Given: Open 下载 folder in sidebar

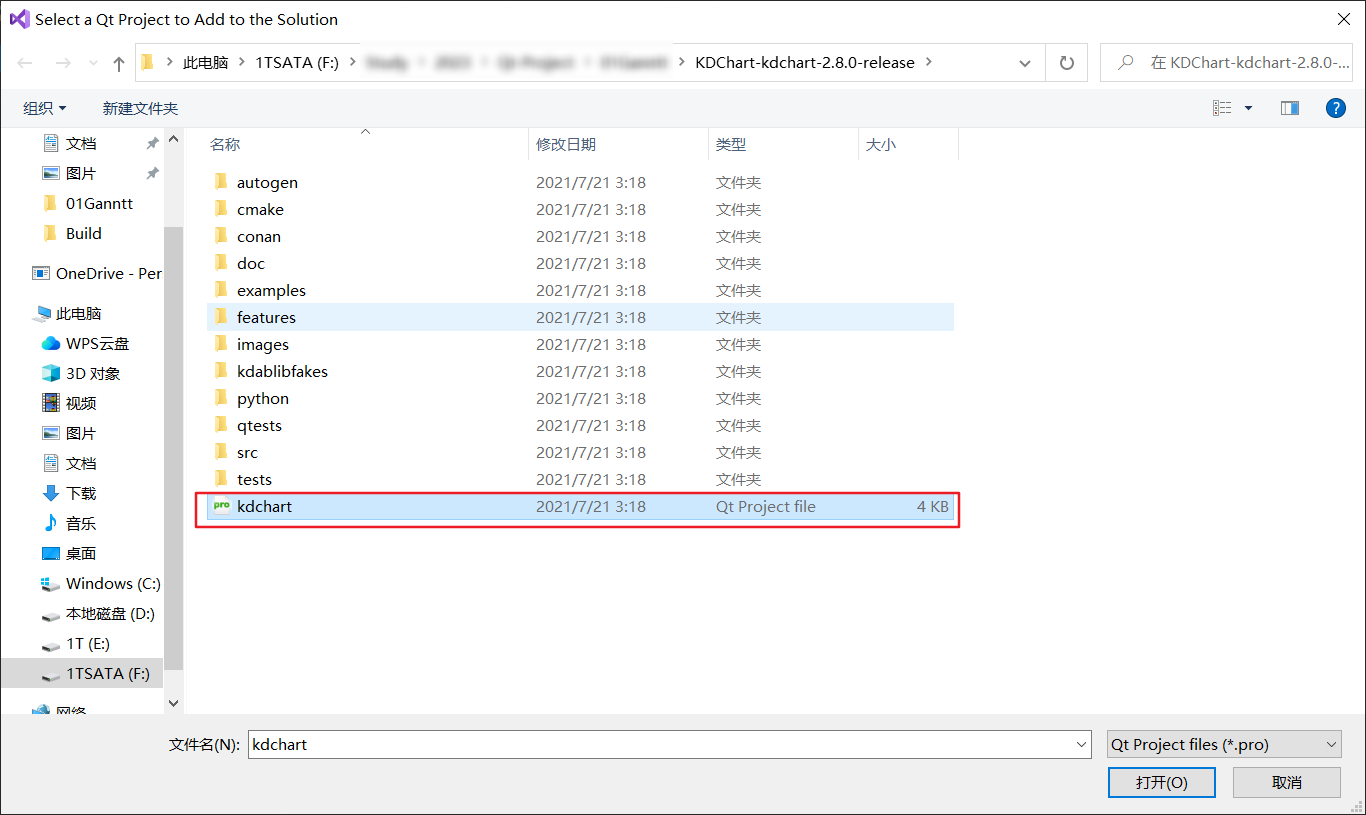Looking at the screenshot, I should click(x=81, y=493).
